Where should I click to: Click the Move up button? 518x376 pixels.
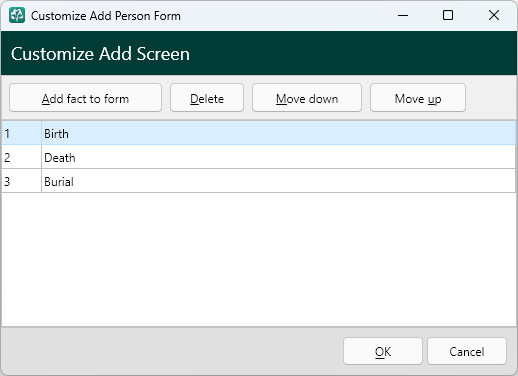[x=418, y=98]
